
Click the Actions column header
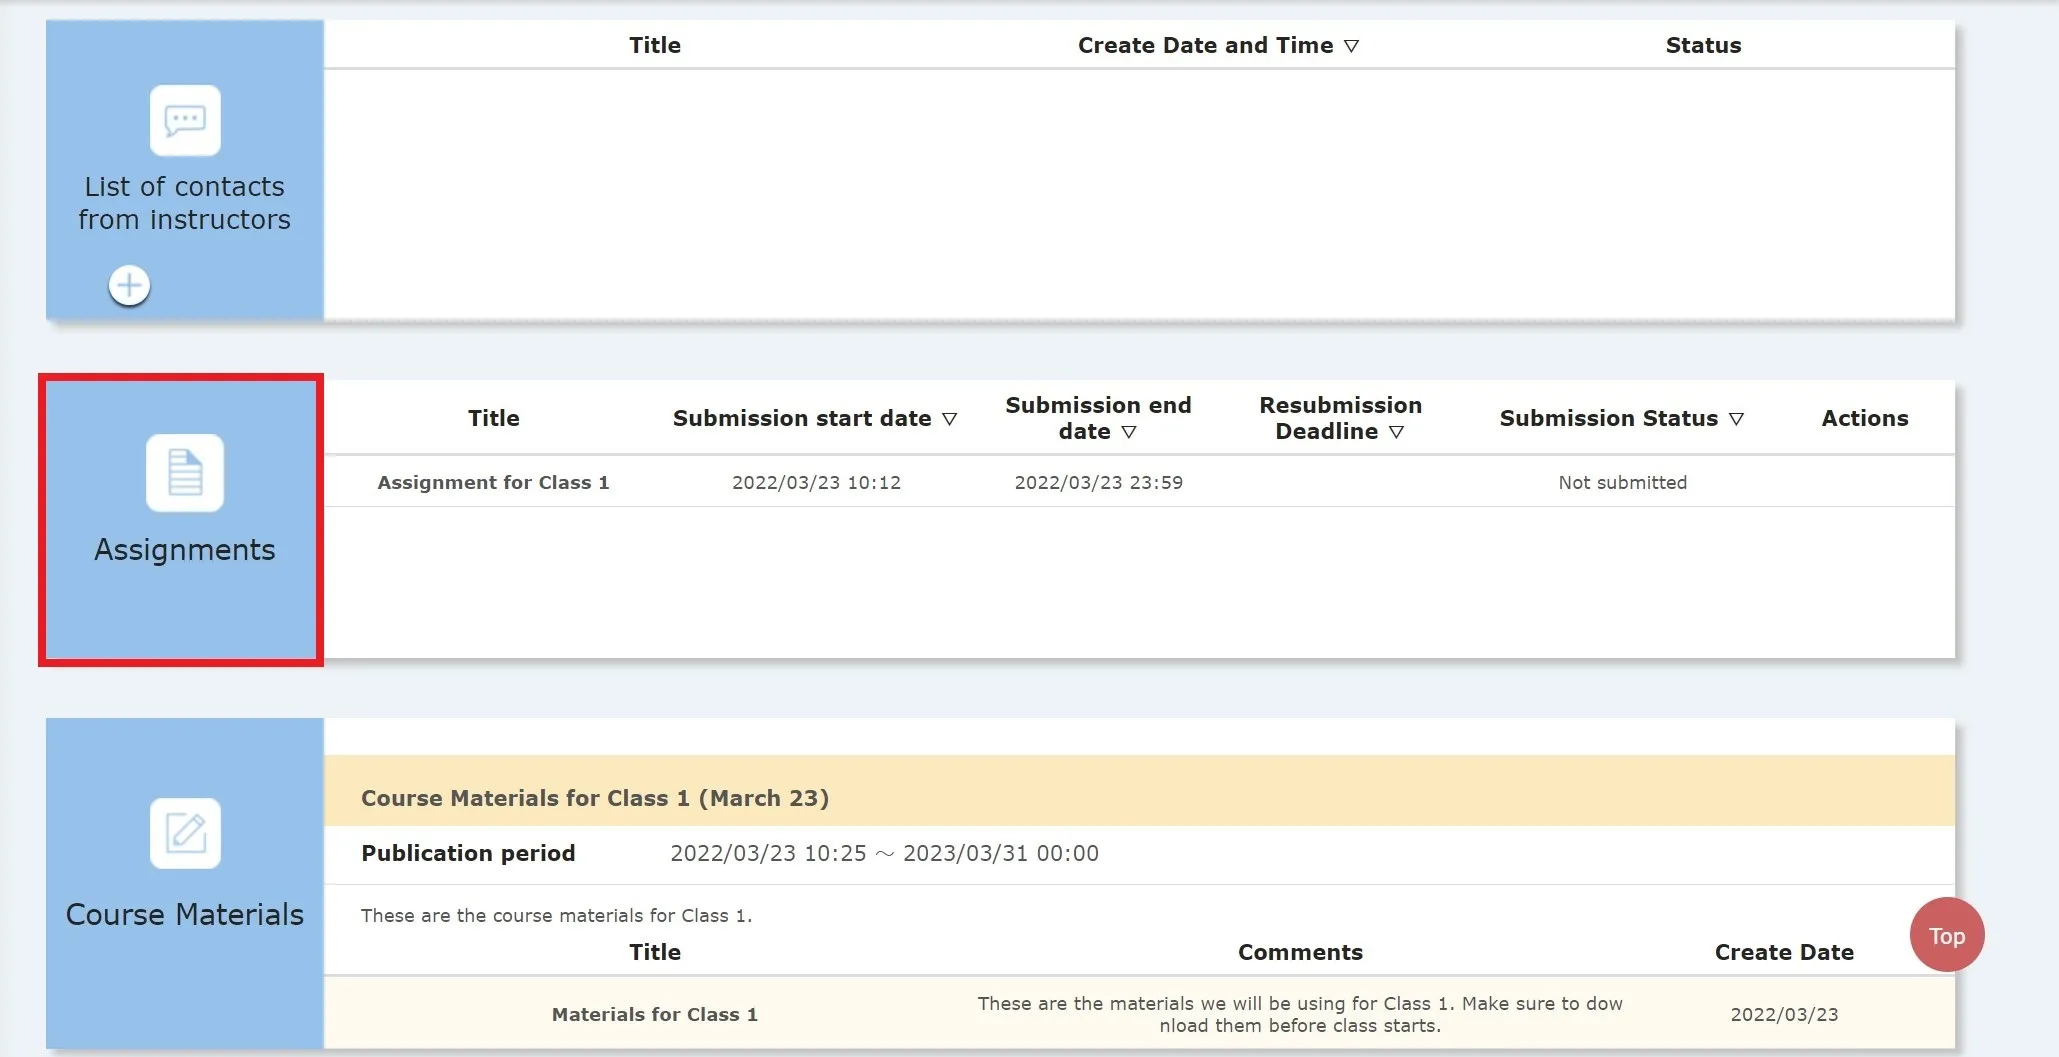1864,418
